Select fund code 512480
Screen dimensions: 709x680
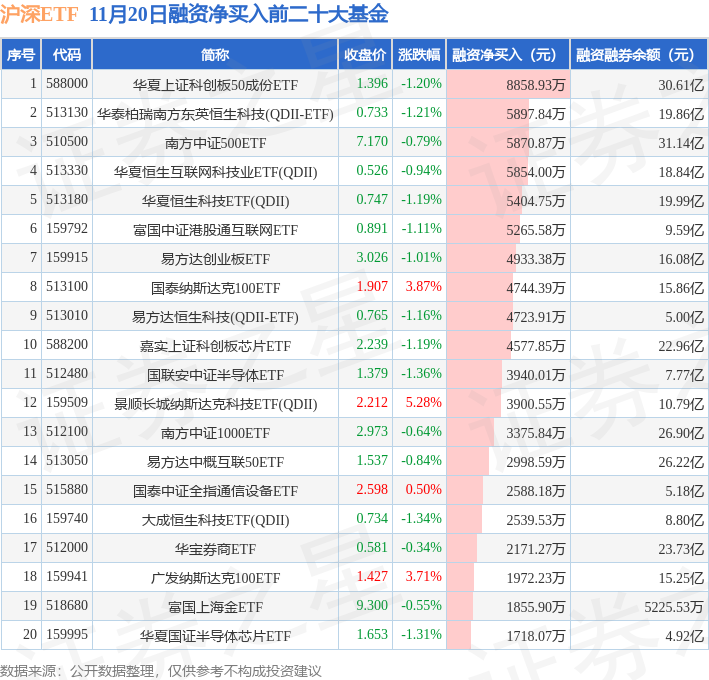[x=67, y=373]
